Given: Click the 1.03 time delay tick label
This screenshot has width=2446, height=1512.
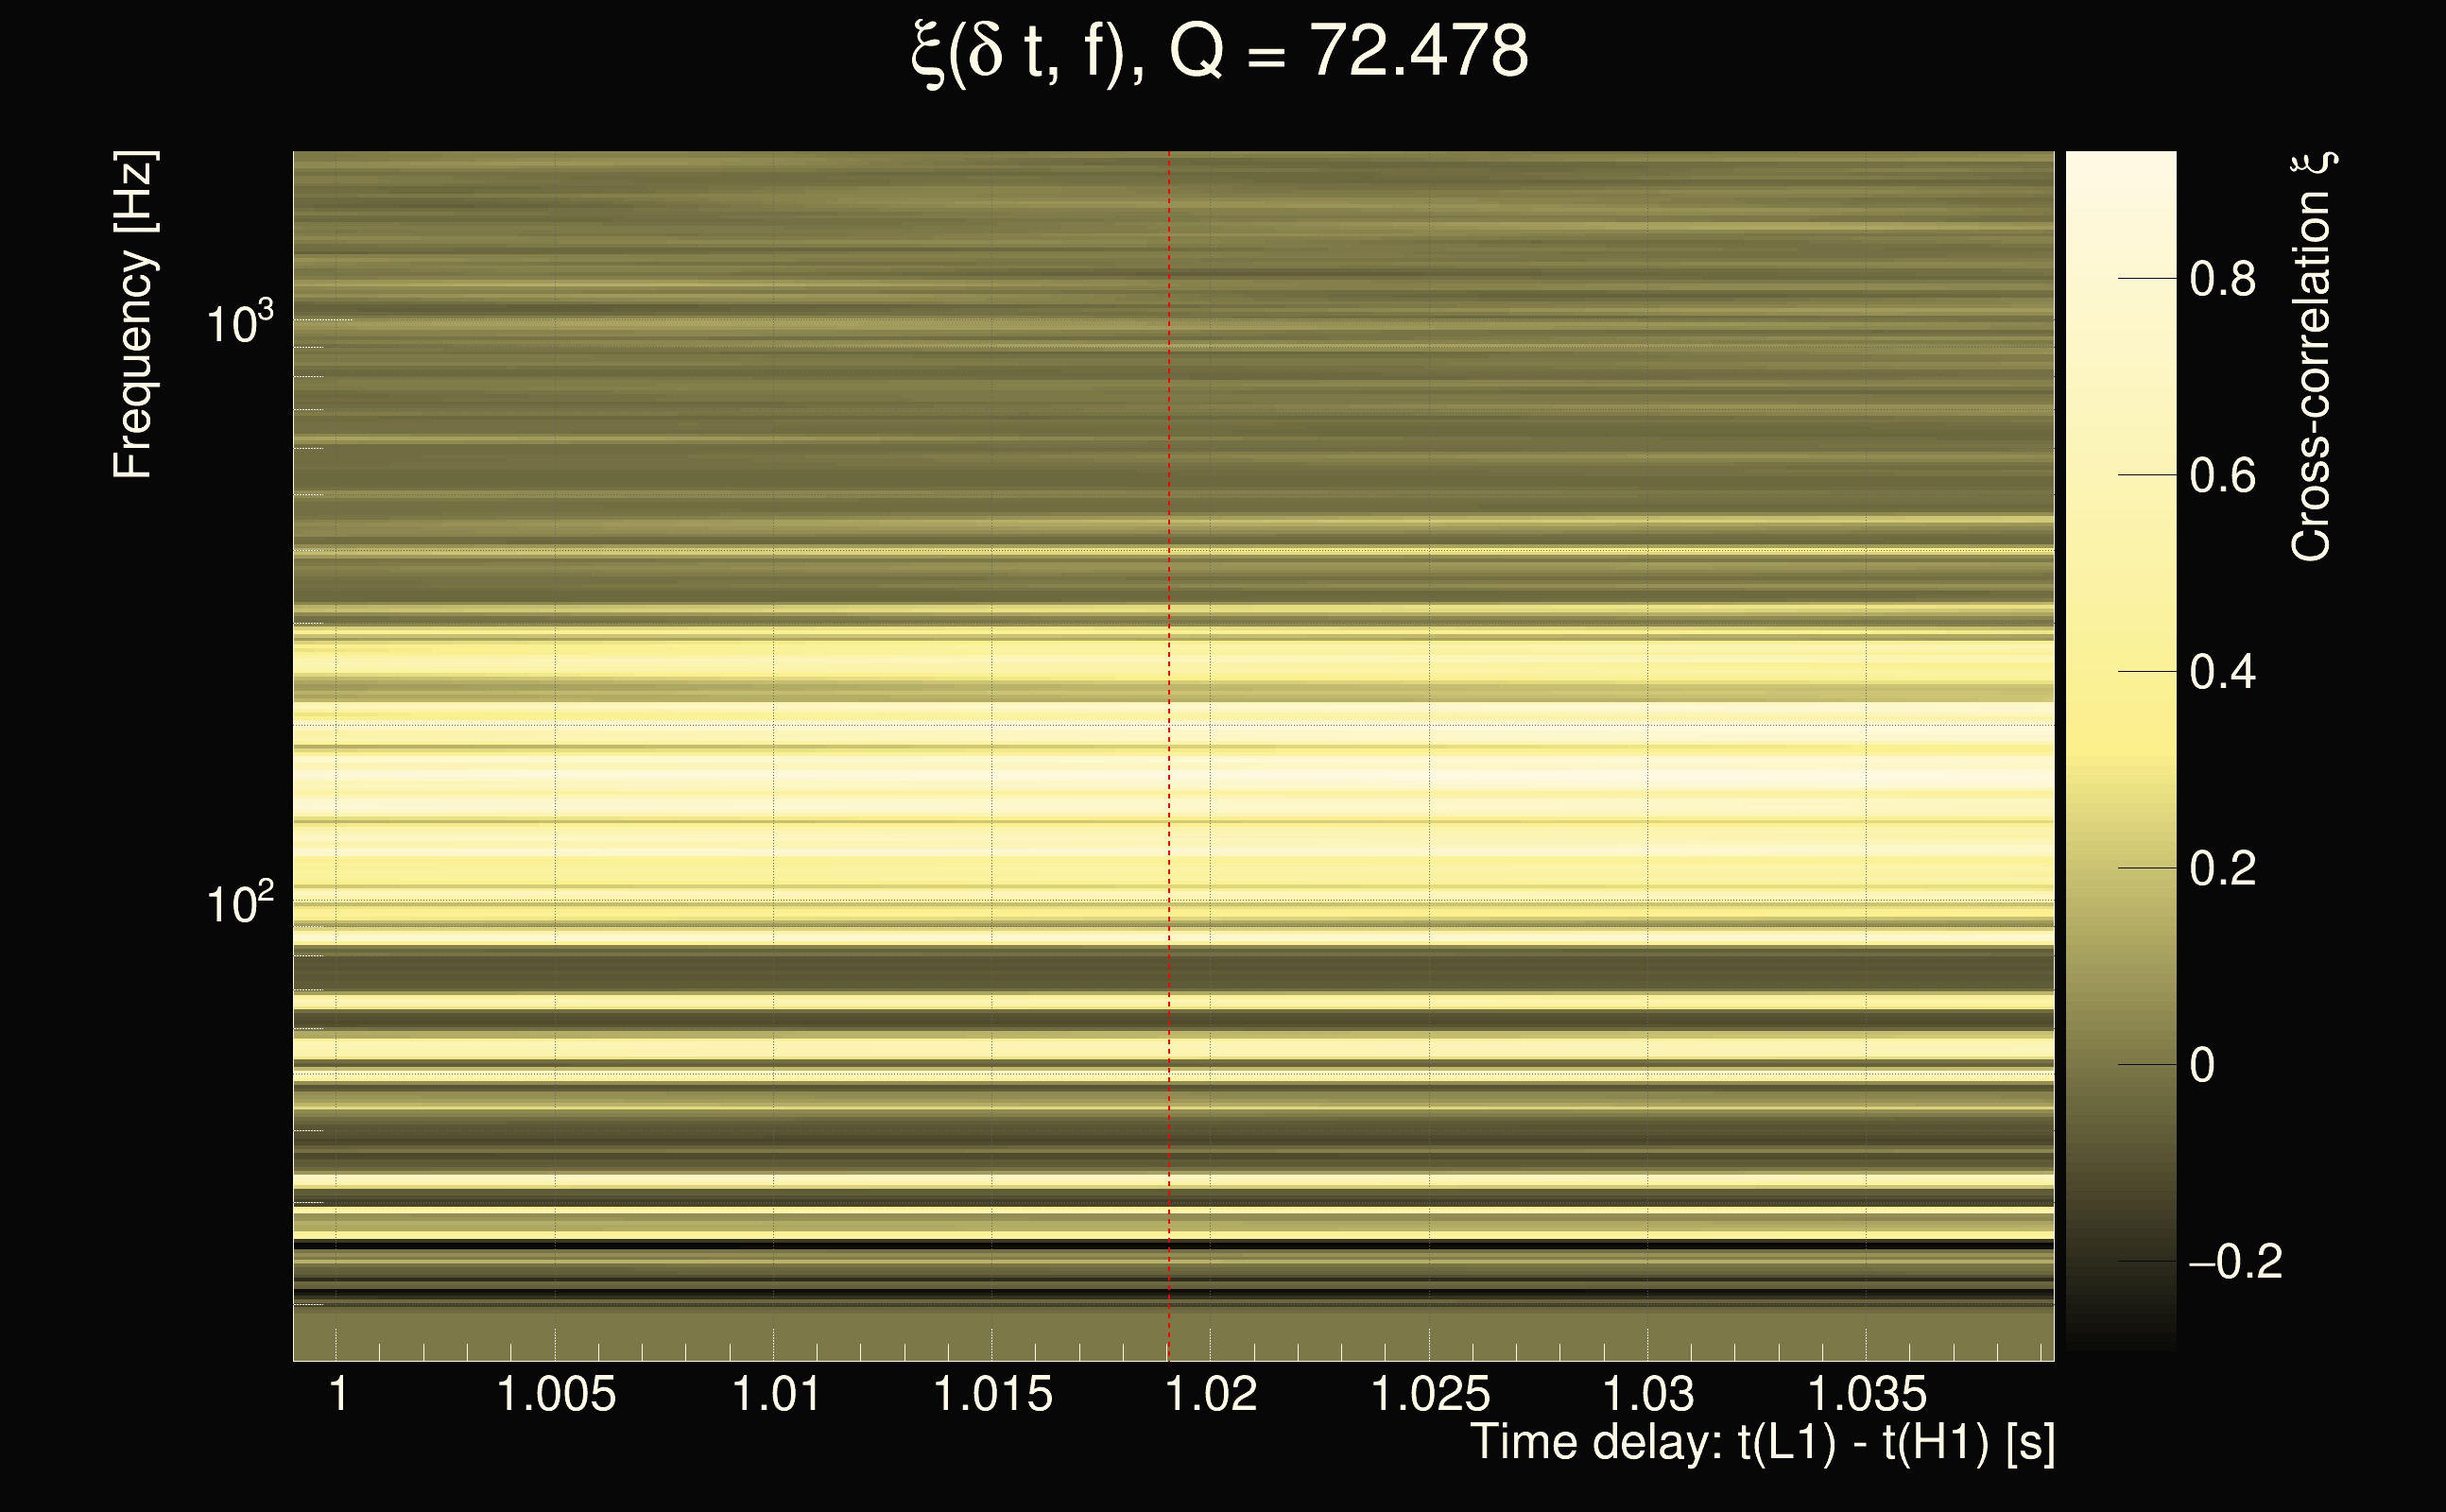Looking at the screenshot, I should [1648, 1394].
